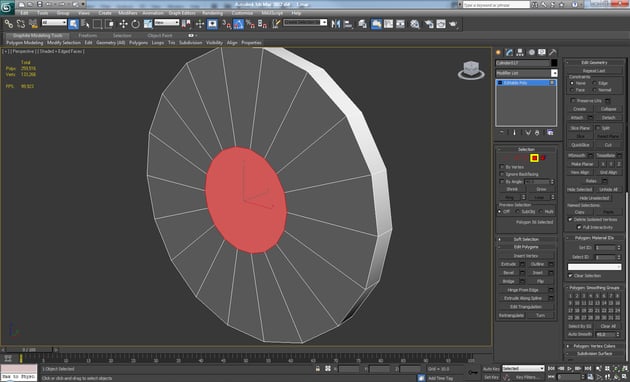Open the Modifier List dropdown
Viewport: 630px width, 382px height.
pos(526,73)
